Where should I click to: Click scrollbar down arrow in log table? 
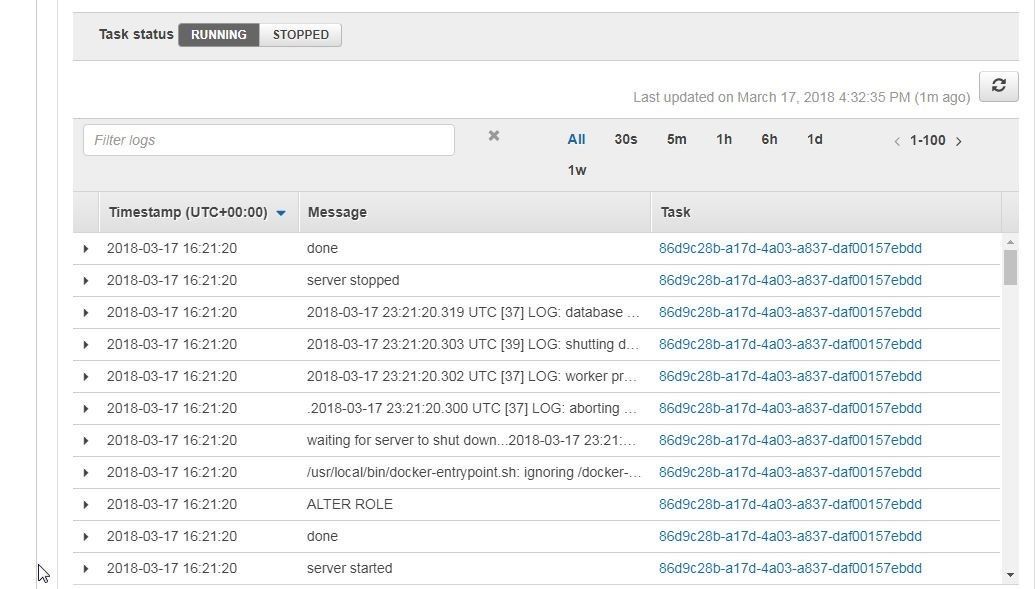pos(1010,575)
